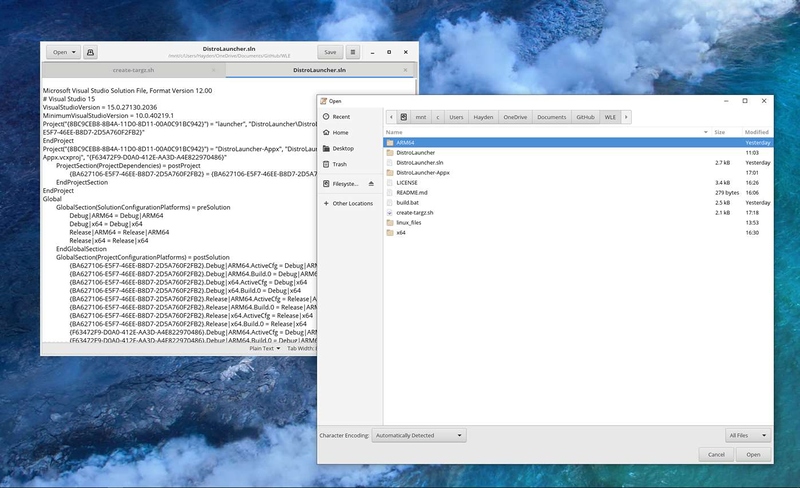Click Cancel in the Open dialog
This screenshot has width=800, height=488.
pyautogui.click(x=716, y=454)
